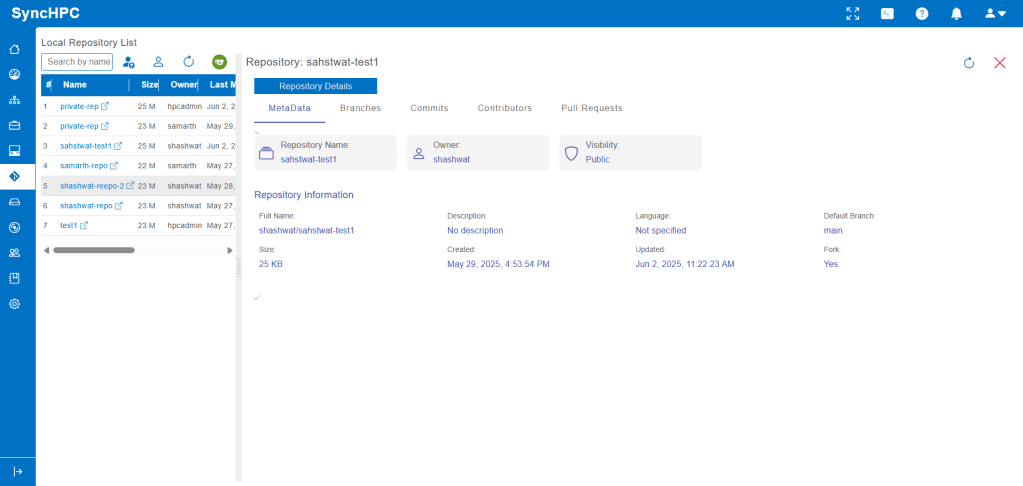Click the green round icon above repository list
This screenshot has width=1023, height=486.
click(219, 62)
